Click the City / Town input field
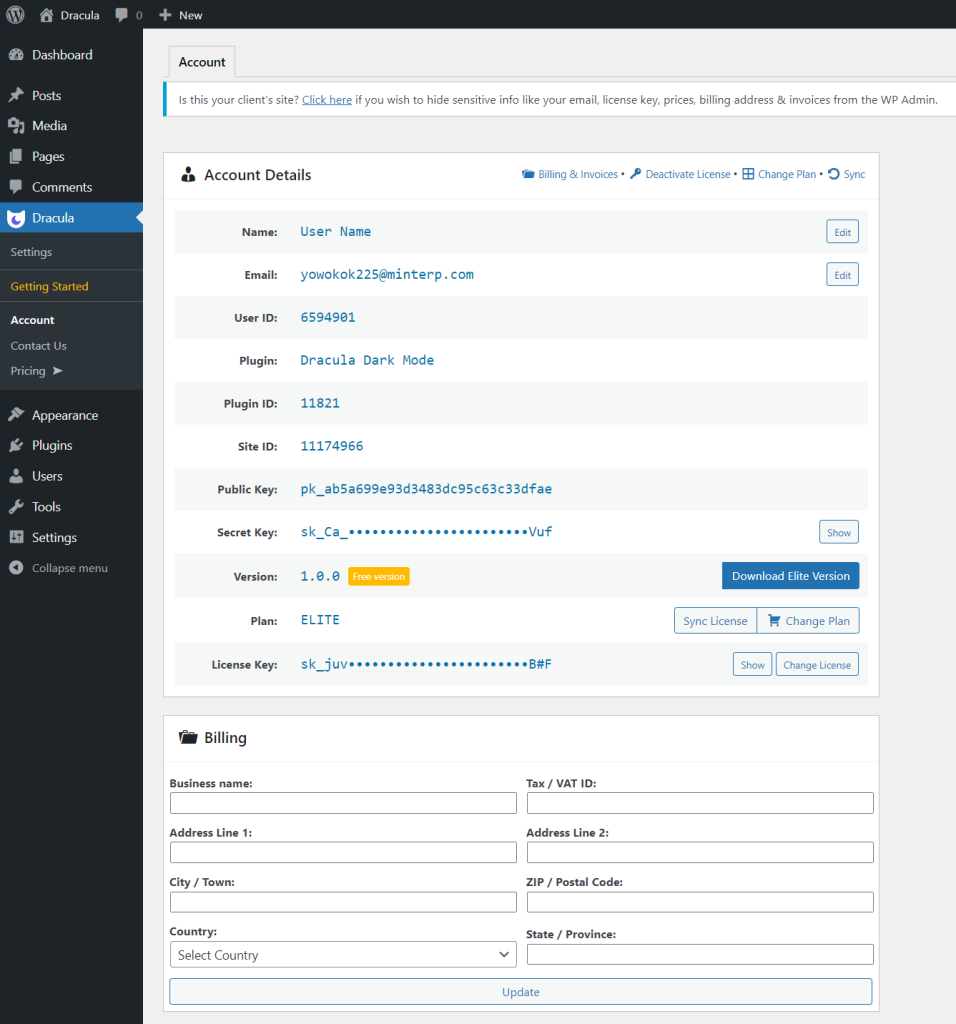The image size is (956, 1024). [x=343, y=902]
